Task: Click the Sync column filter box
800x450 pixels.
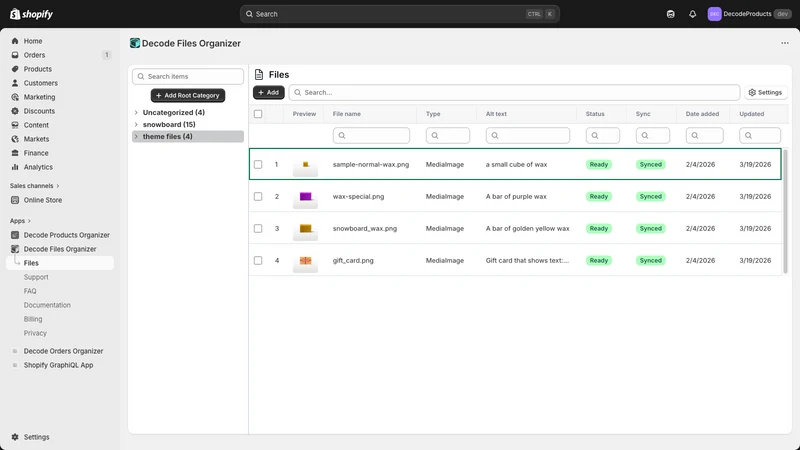Action: click(653, 135)
